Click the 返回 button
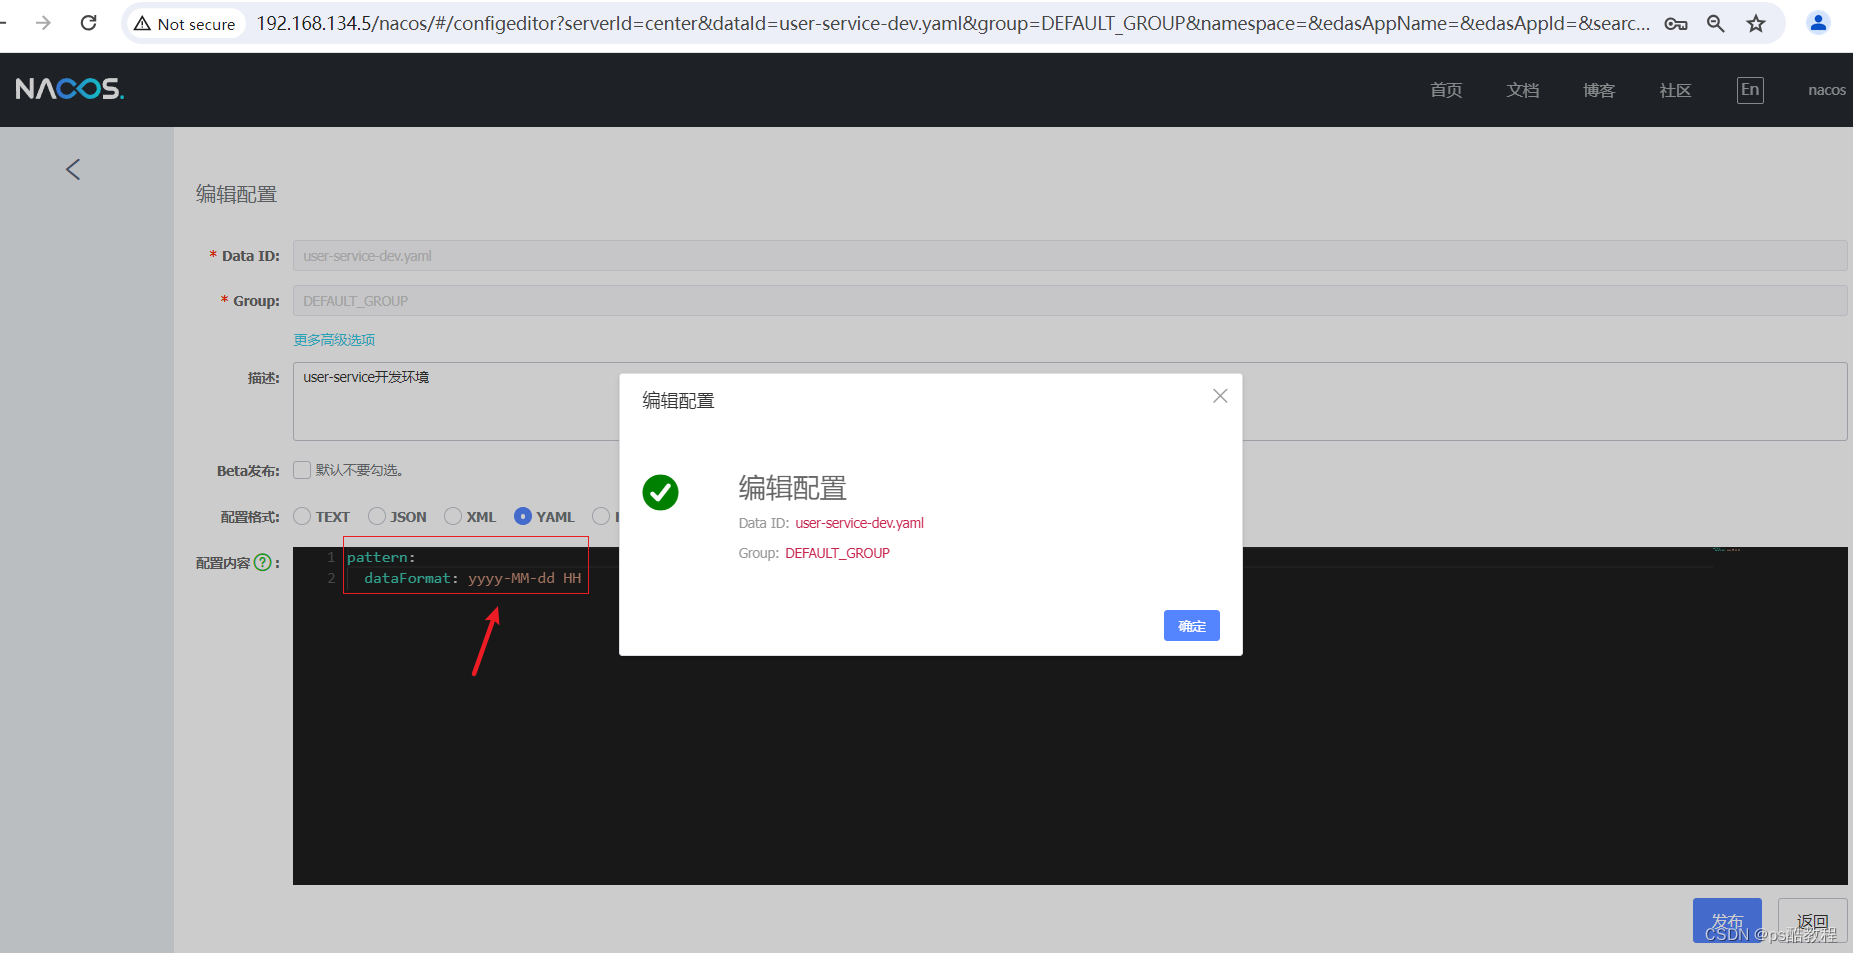Screen dimensions: 1853x953 (1812, 920)
